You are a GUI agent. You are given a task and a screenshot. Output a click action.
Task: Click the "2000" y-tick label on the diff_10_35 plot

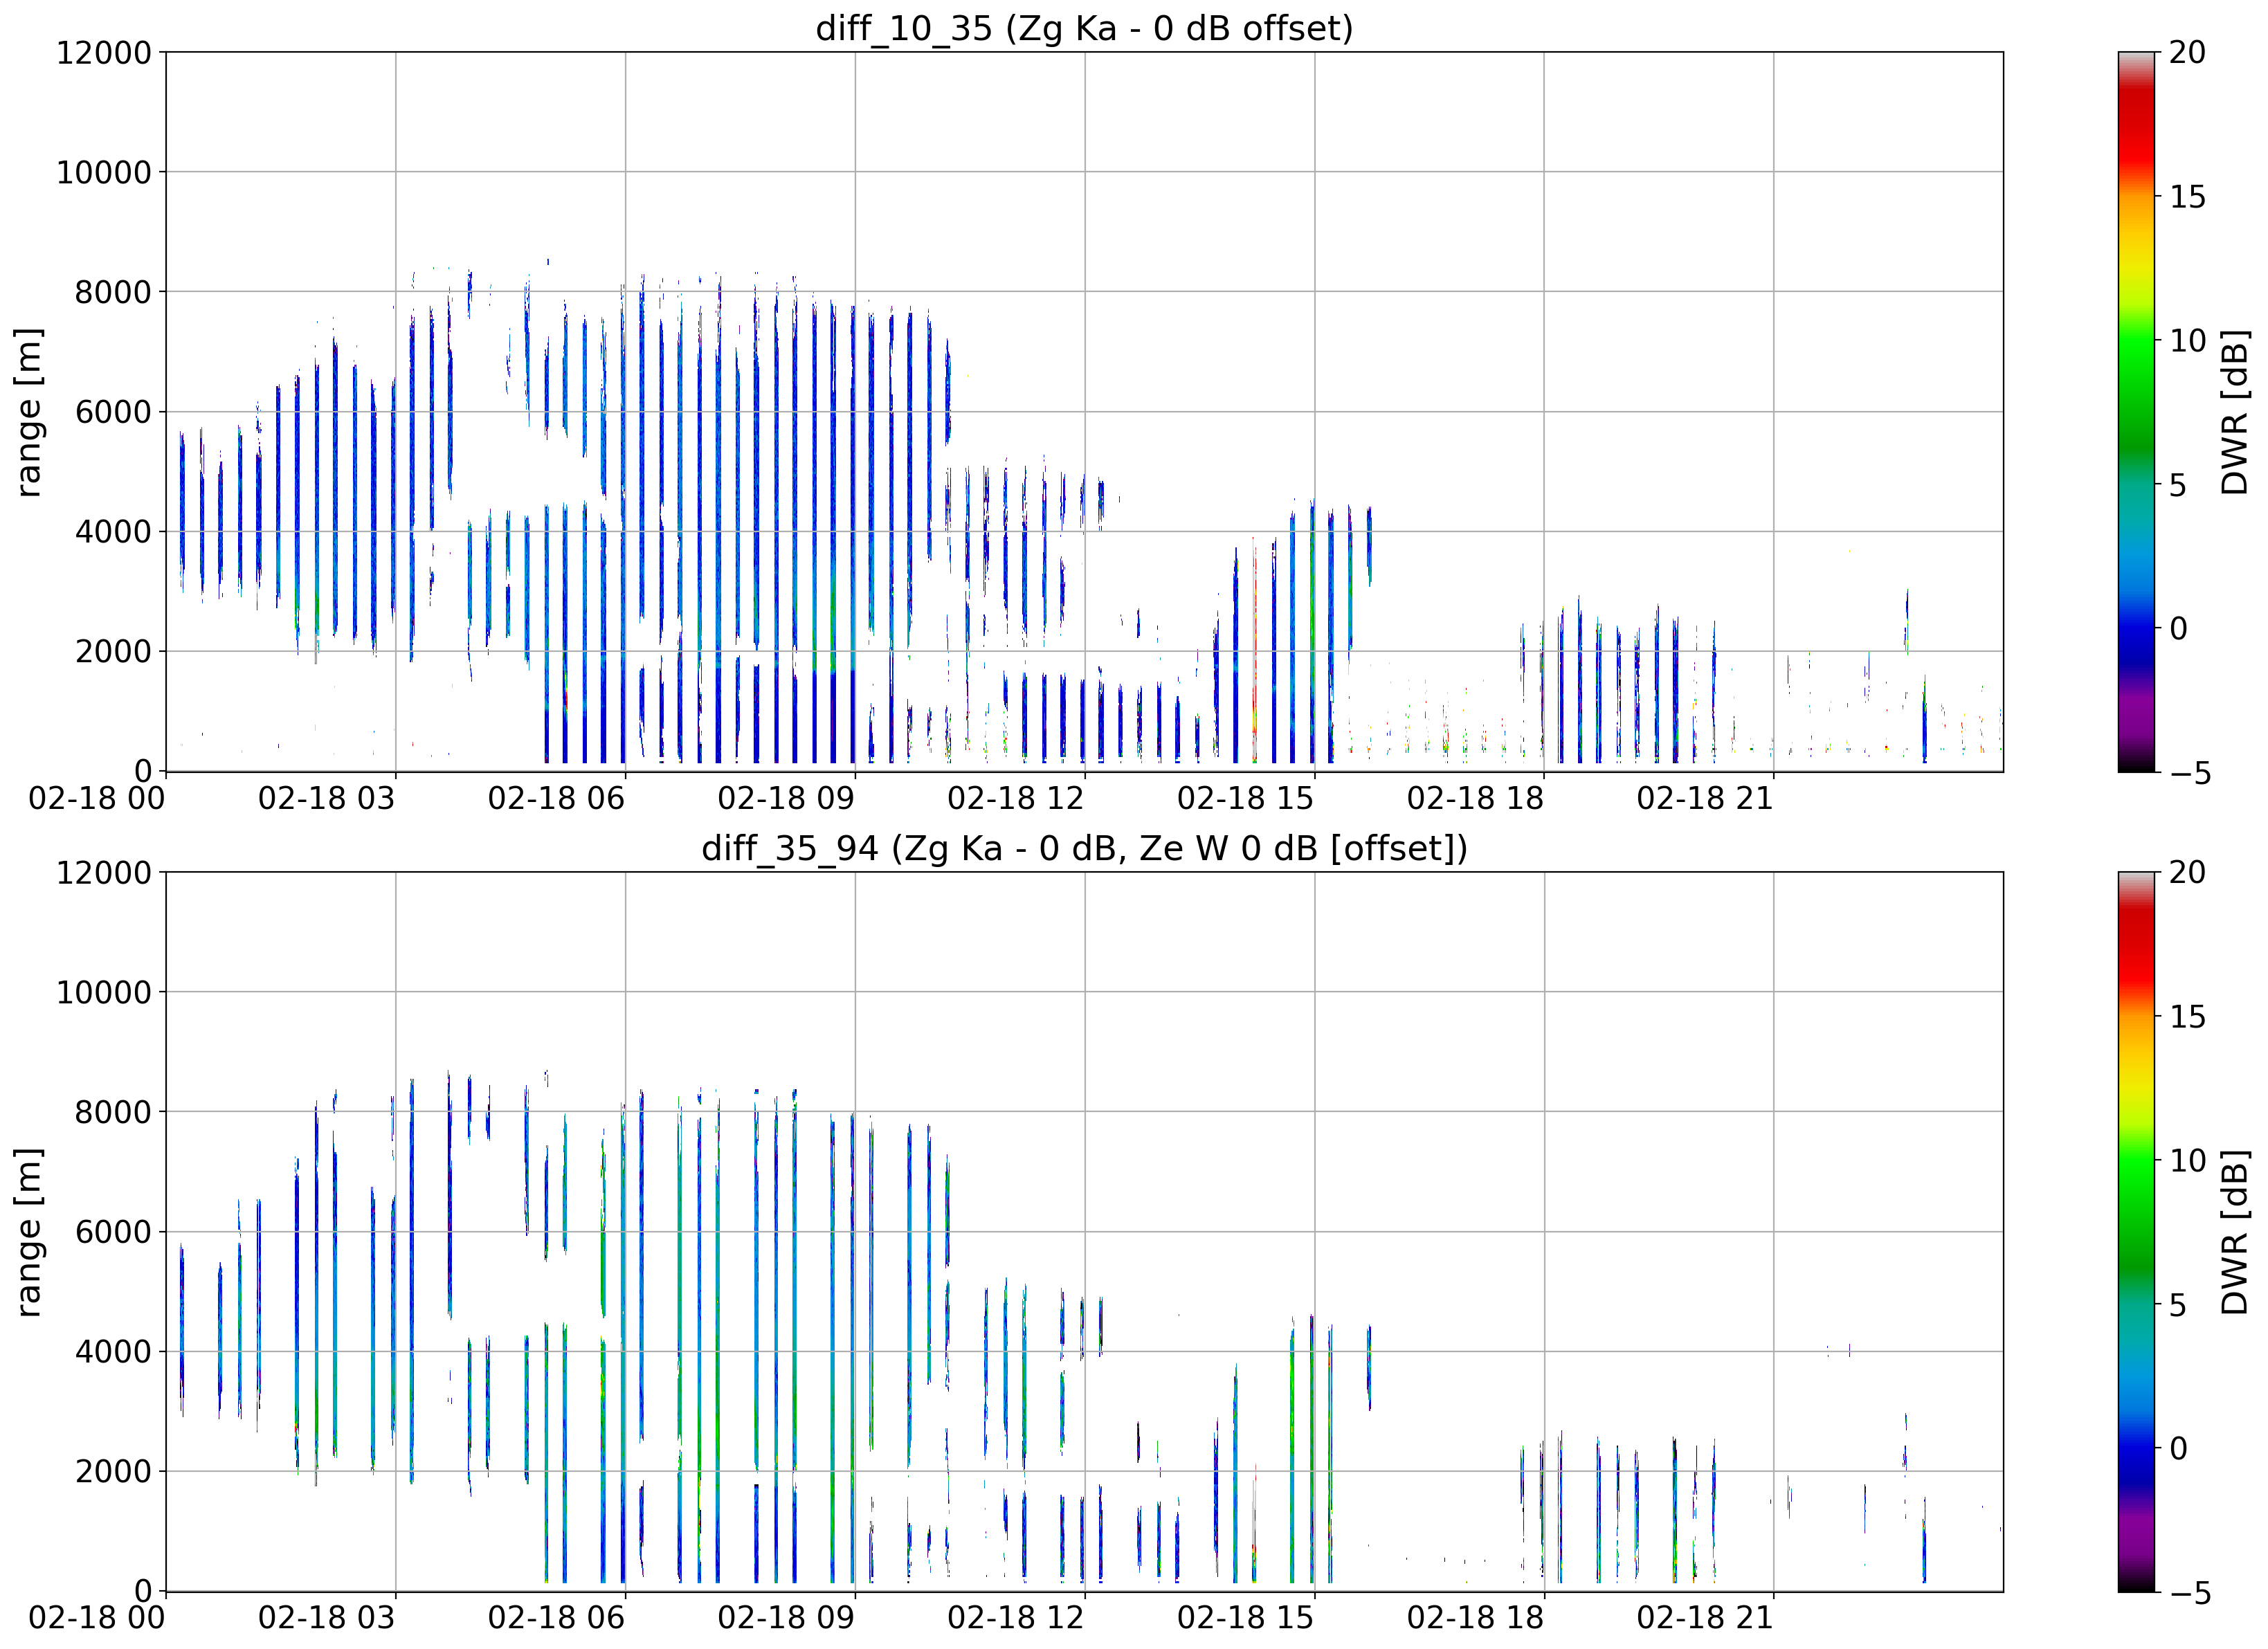(x=113, y=651)
